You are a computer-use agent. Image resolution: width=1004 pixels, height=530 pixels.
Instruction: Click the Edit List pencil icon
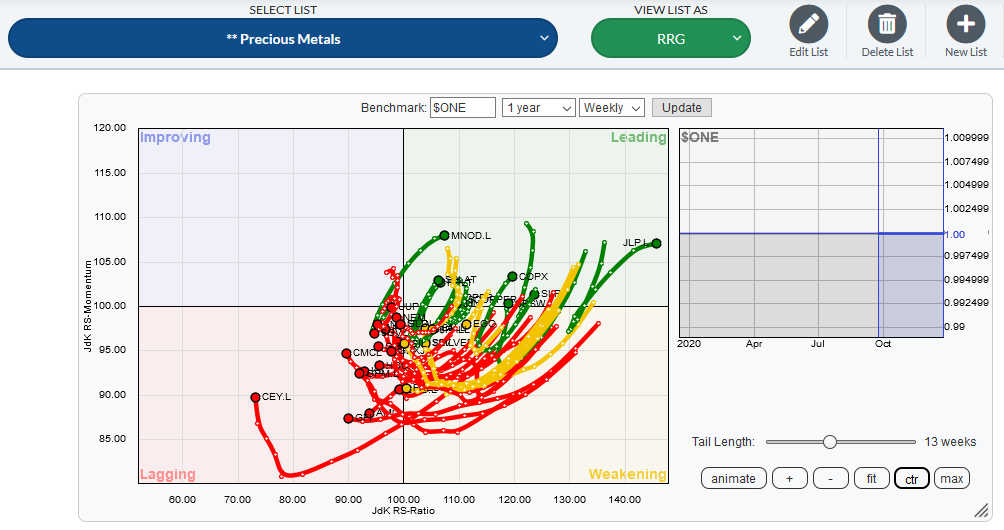tap(808, 24)
